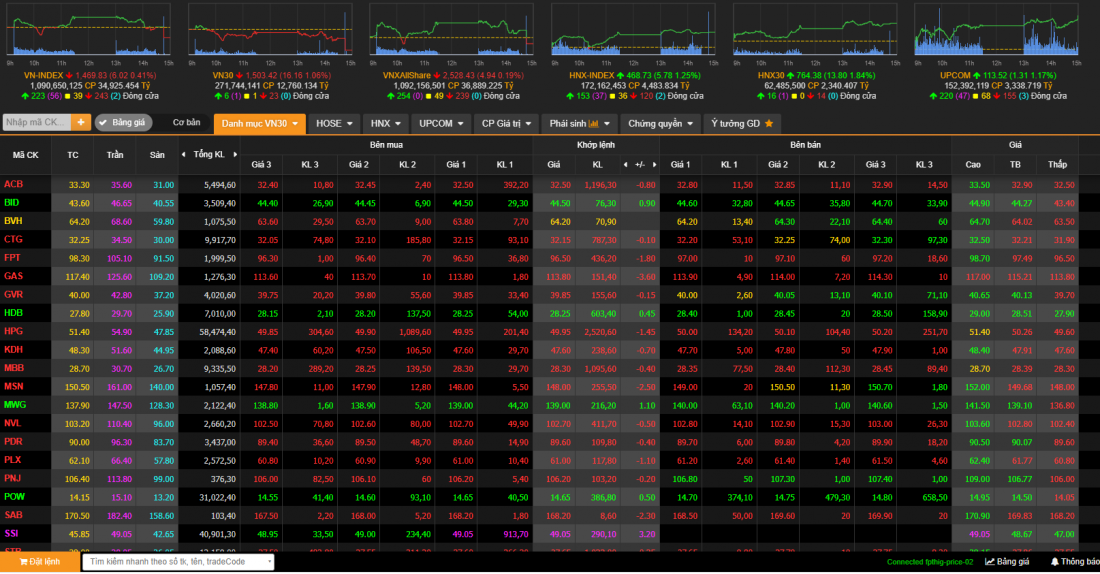Screen dimensions: 1100x574
Task: Open the Phái sinh derivatives tab
Action: tap(579, 123)
